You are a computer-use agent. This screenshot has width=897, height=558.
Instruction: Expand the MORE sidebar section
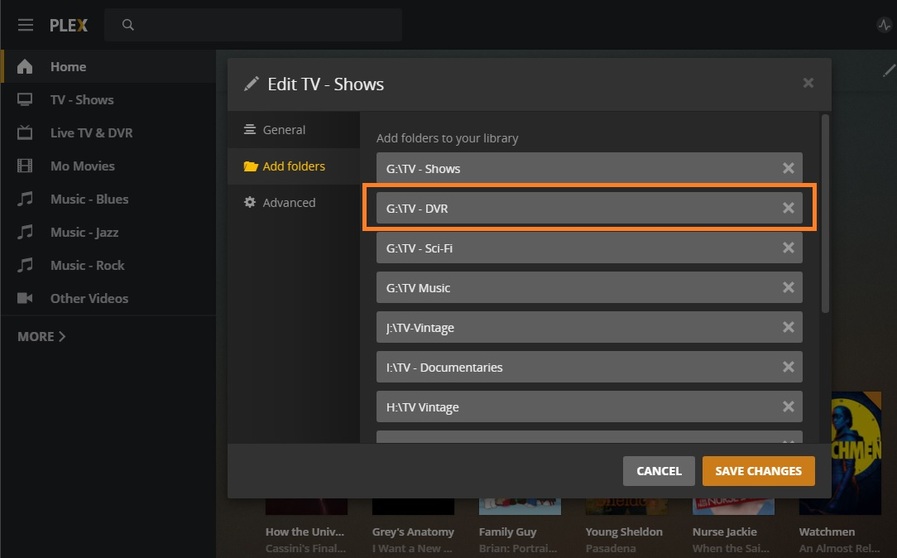pos(41,337)
